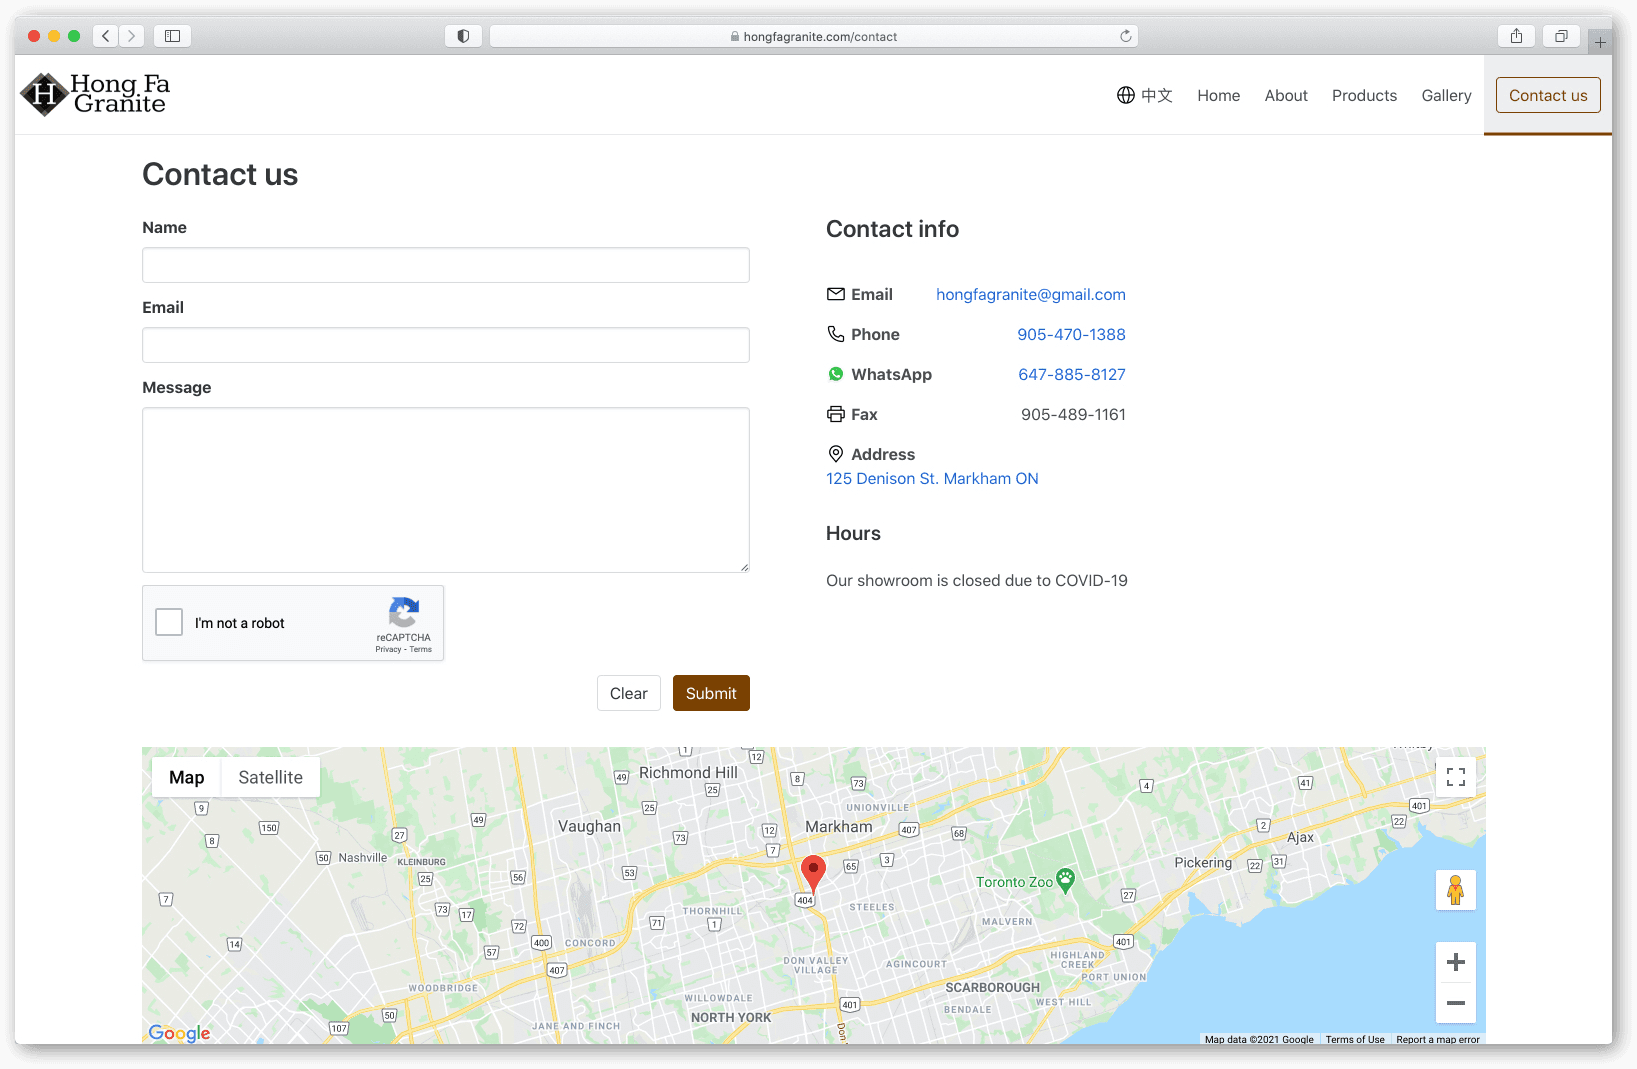Check the I'm not a robot box
Viewport: 1637px width, 1069px height.
coord(168,621)
